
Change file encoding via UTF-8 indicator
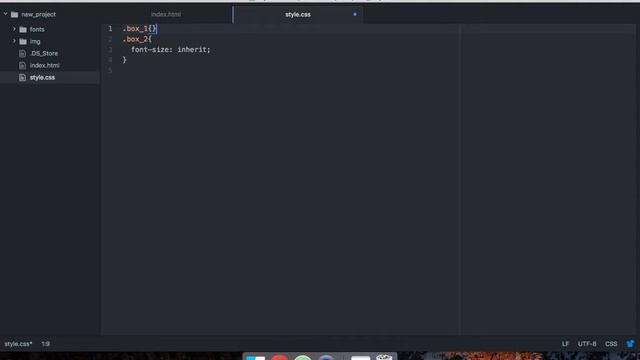coord(587,344)
